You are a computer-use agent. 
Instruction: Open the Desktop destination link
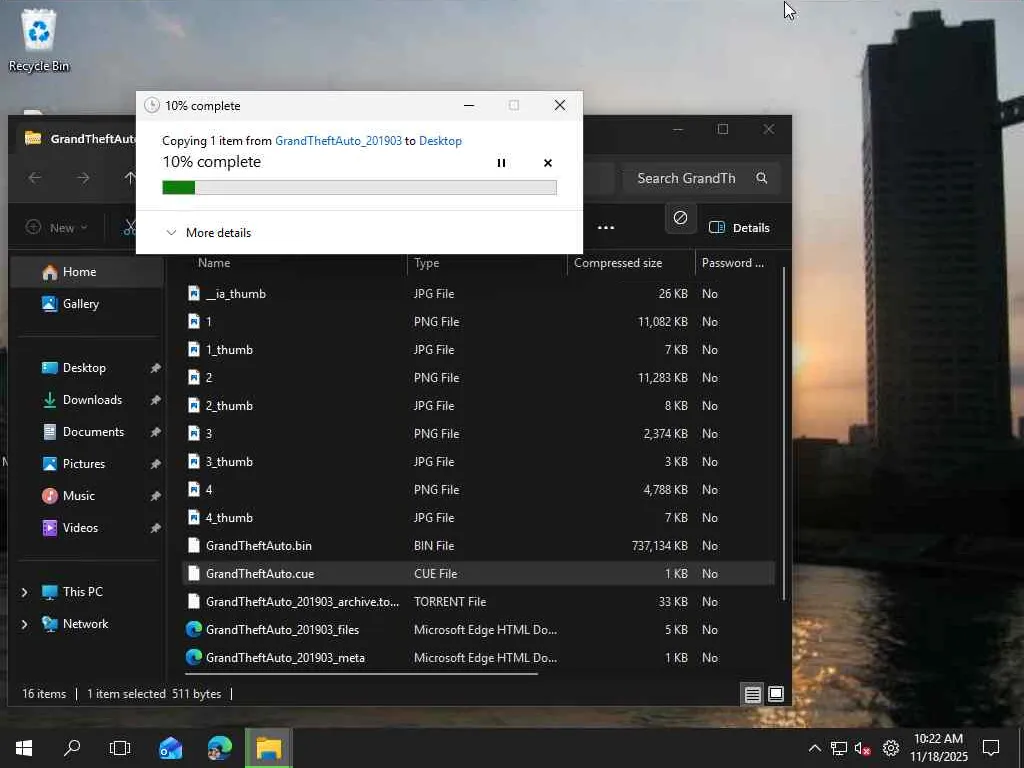click(440, 140)
